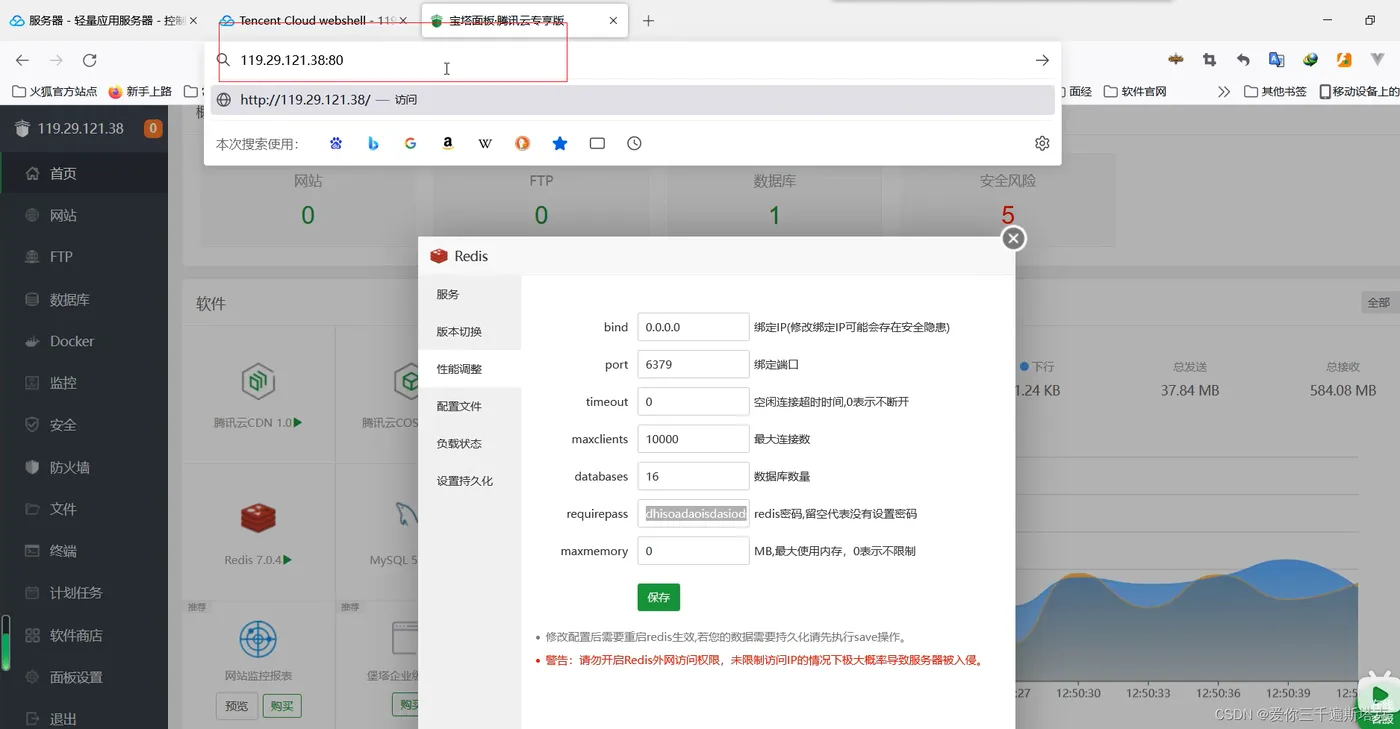
Task: Switch to the 服务 tab in Redis dialog
Action: pyautogui.click(x=470, y=294)
